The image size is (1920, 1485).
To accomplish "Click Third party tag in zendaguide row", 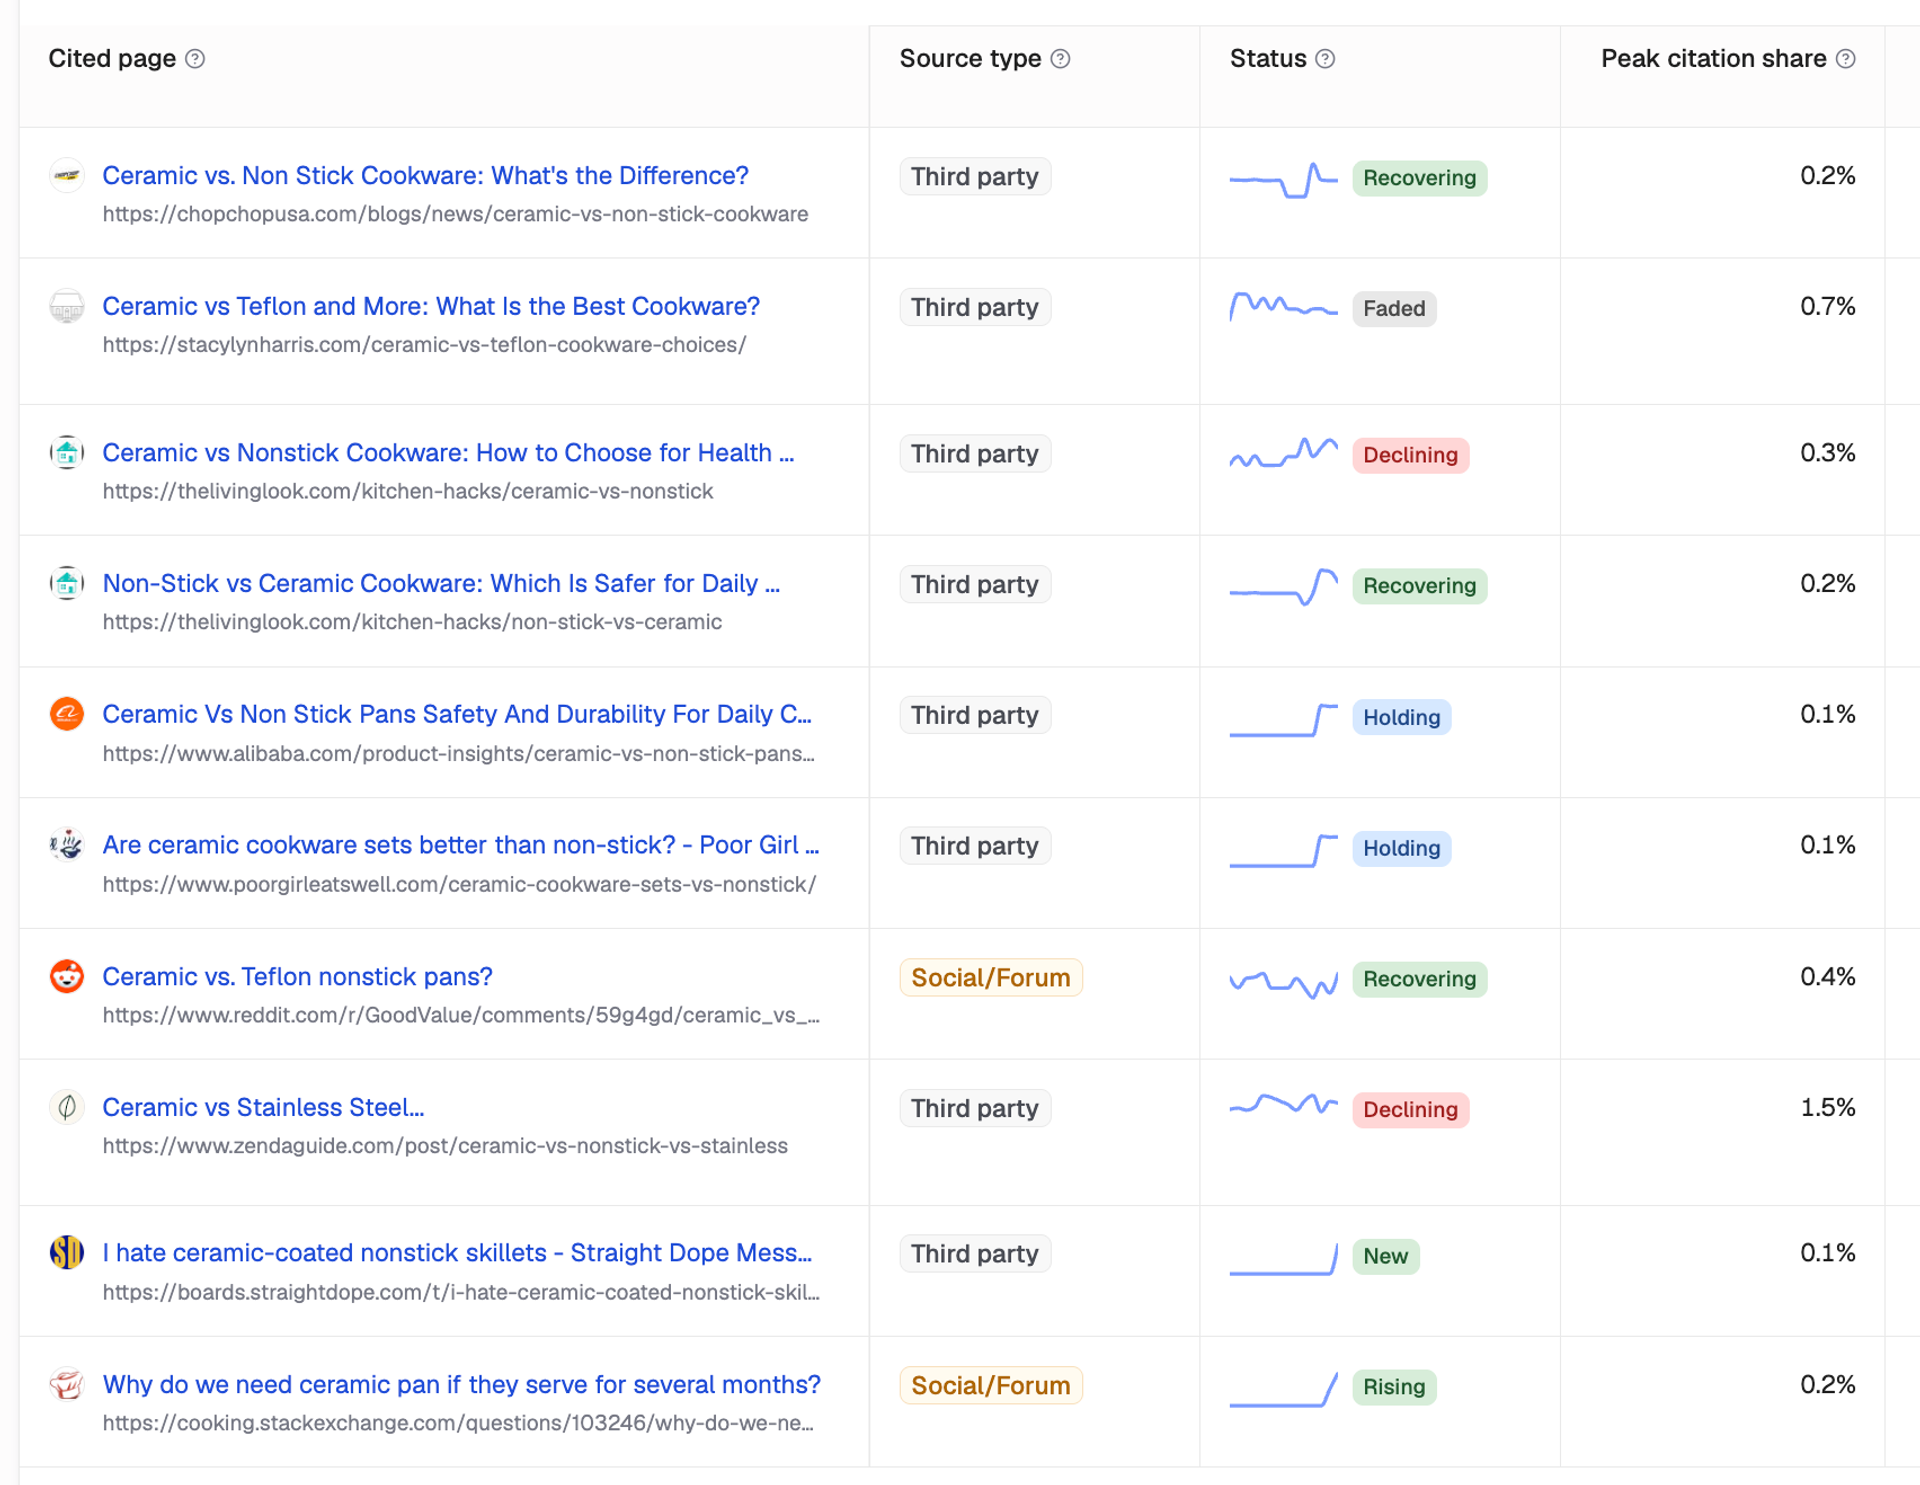I will click(x=975, y=1108).
